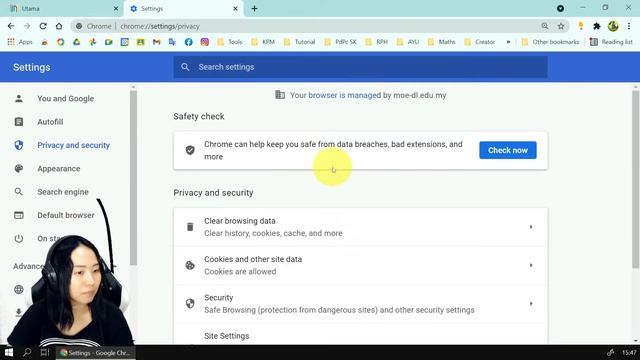Viewport: 640px width, 360px height.
Task: Open Security settings row
Action: pos(360,304)
